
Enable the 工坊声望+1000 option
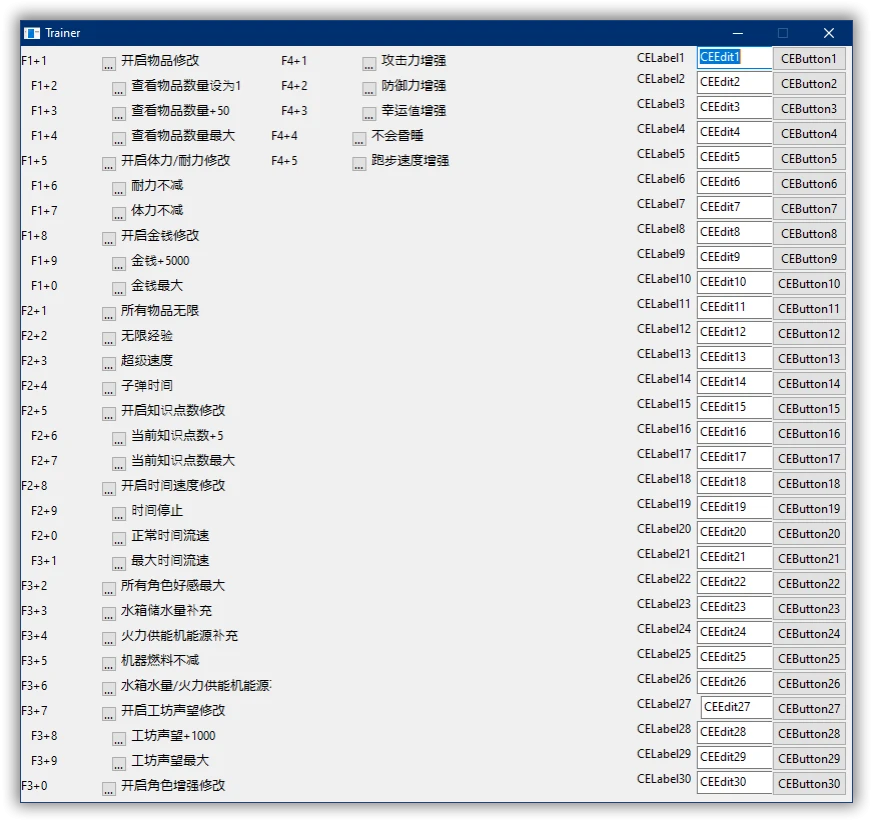coord(117,736)
